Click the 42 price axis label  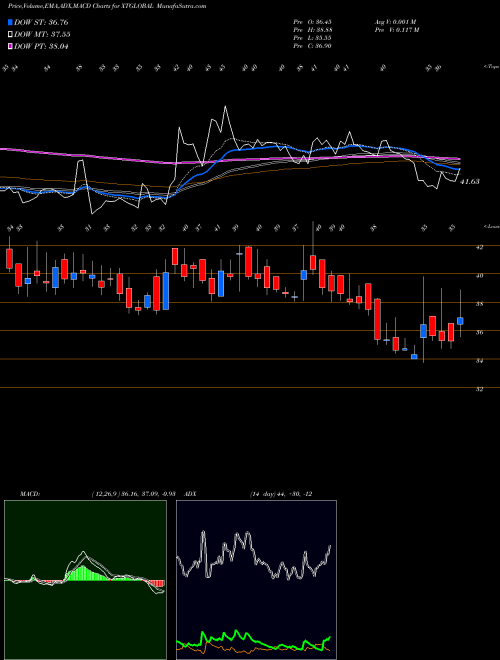pos(479,248)
